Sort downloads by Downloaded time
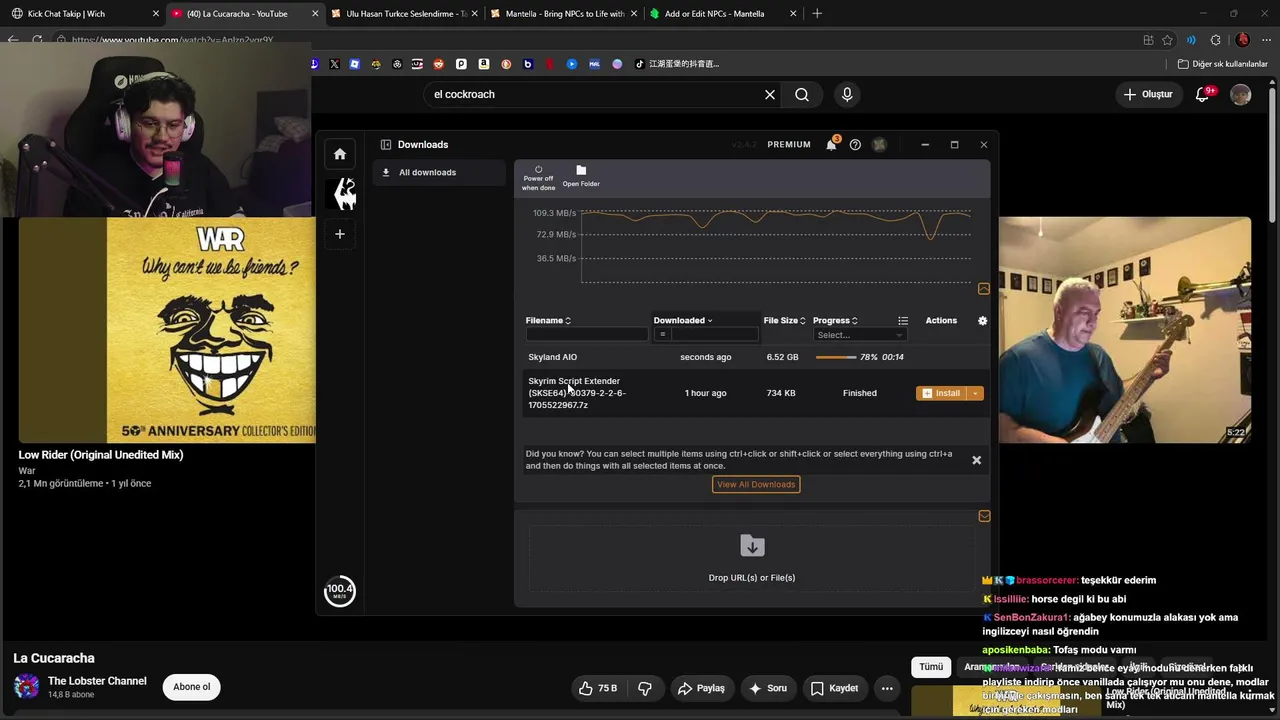1280x720 pixels. pos(683,321)
